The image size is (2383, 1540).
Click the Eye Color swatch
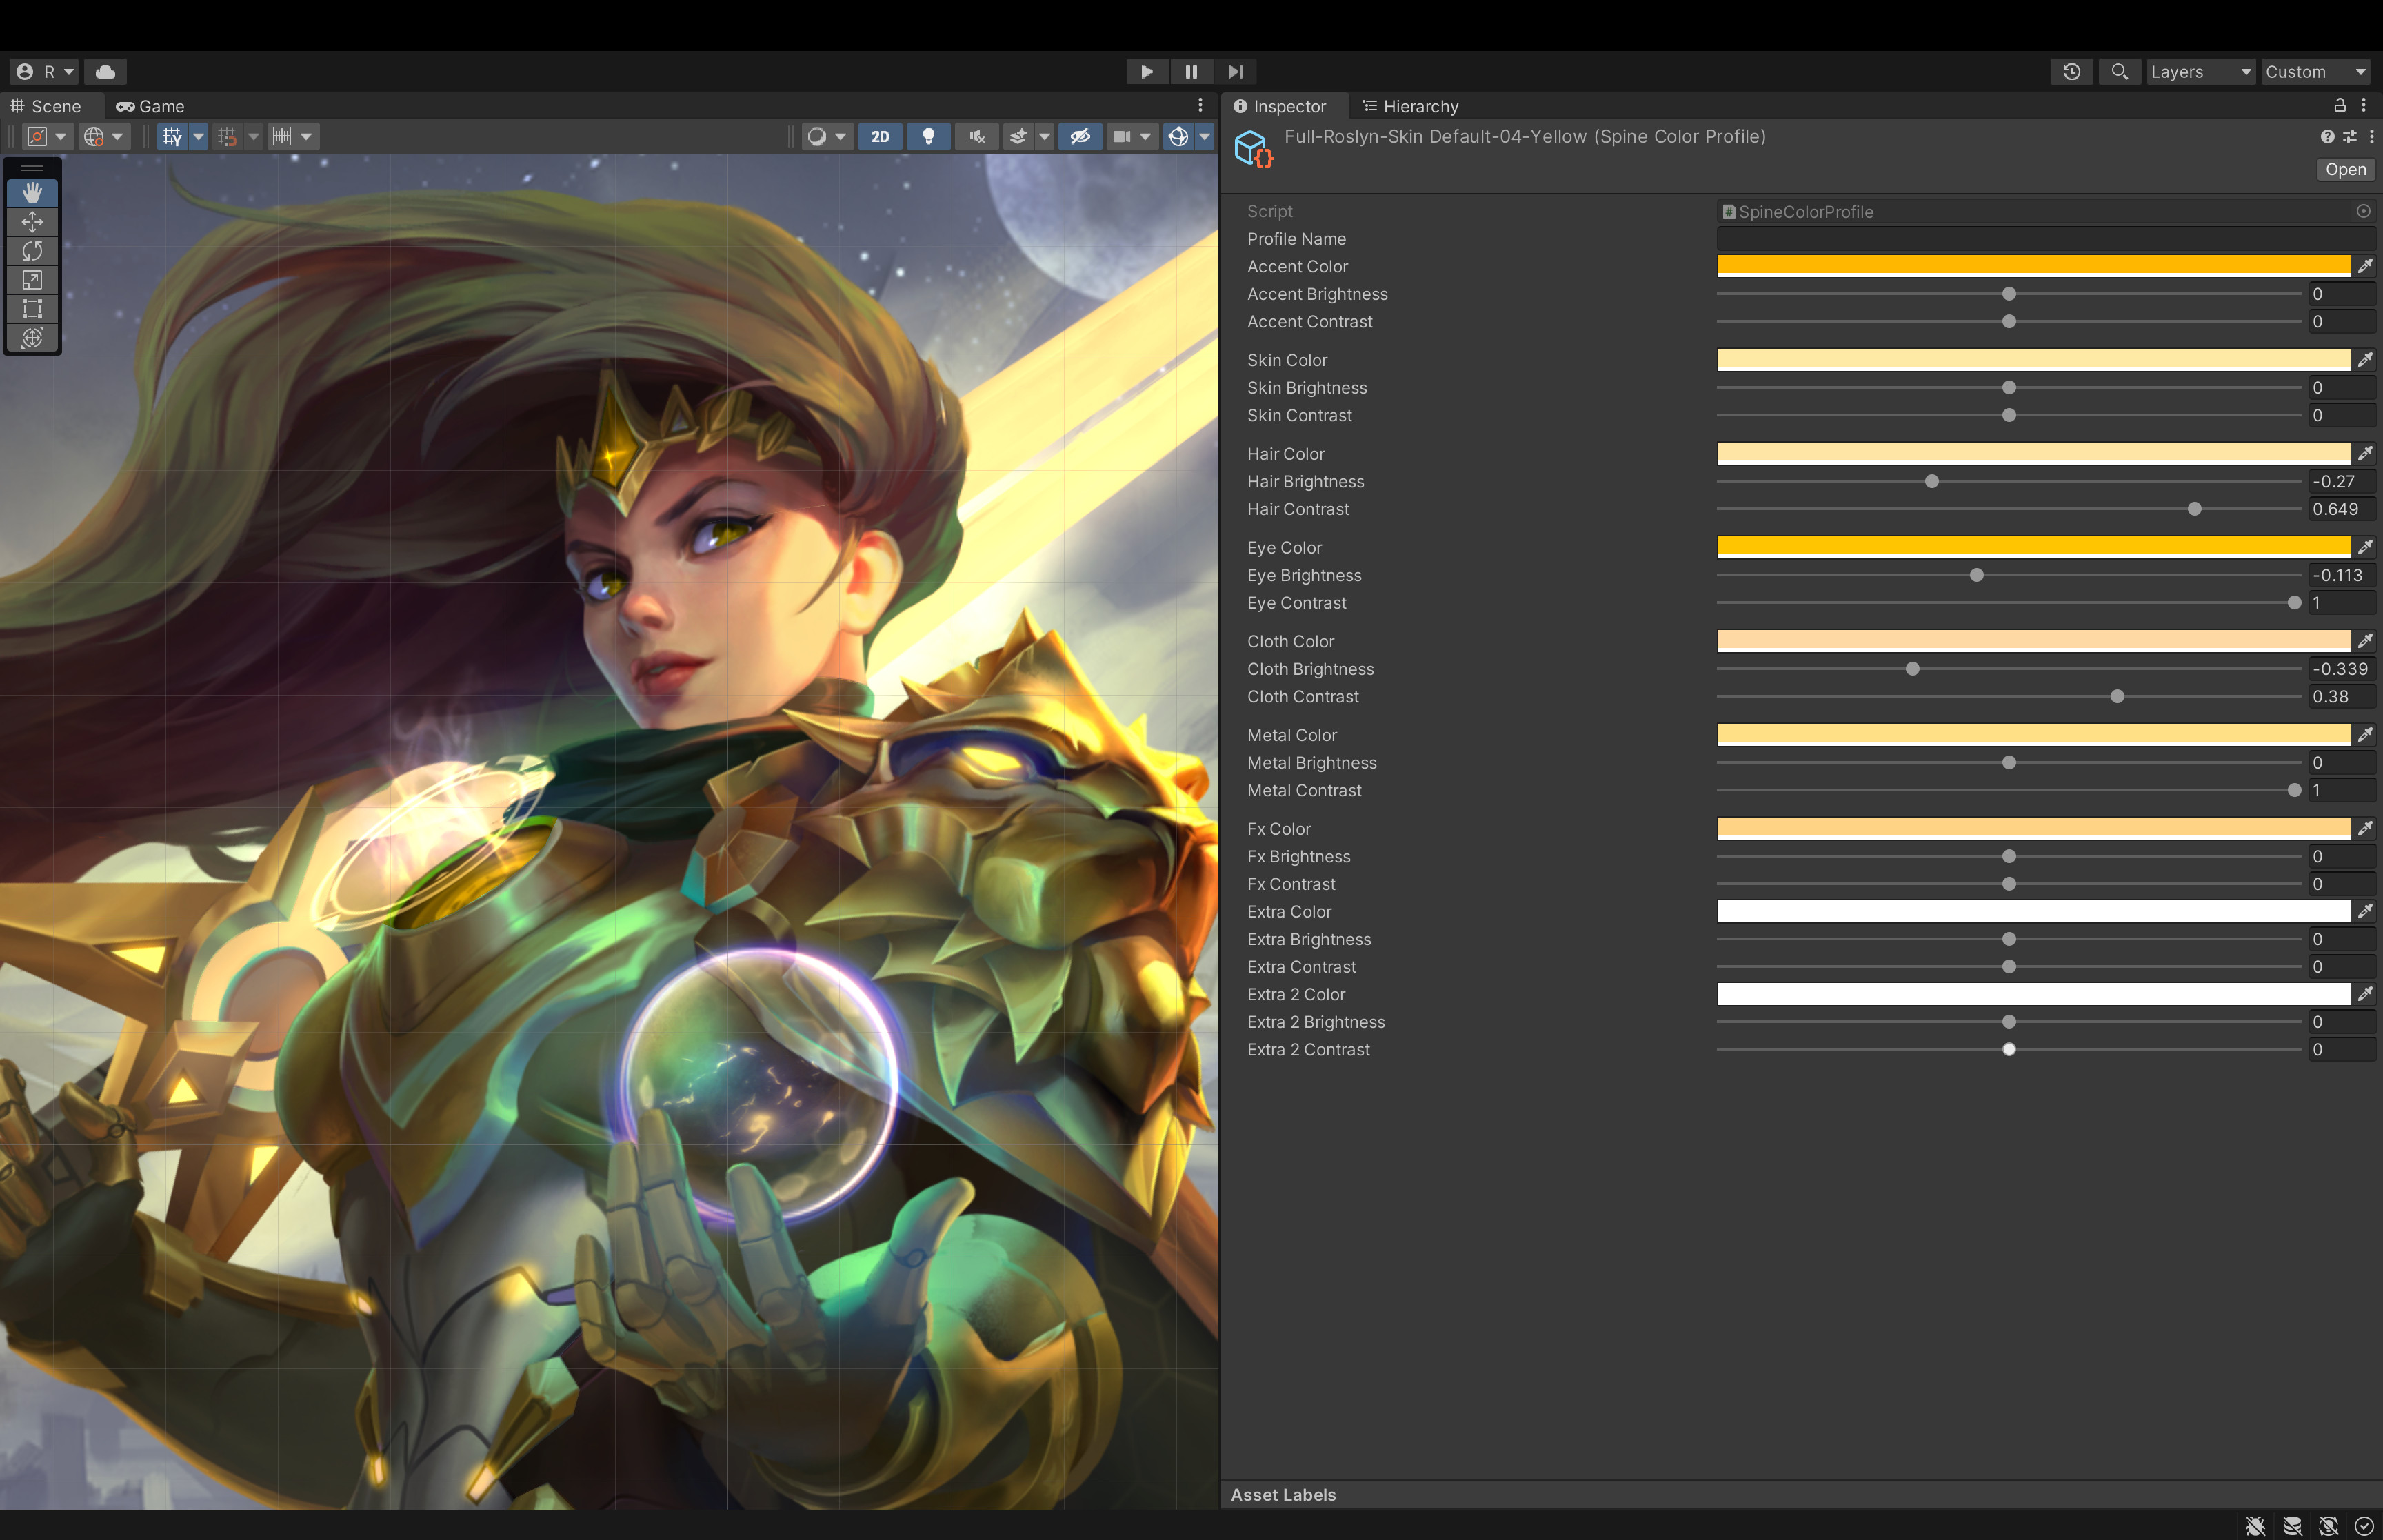click(2033, 547)
